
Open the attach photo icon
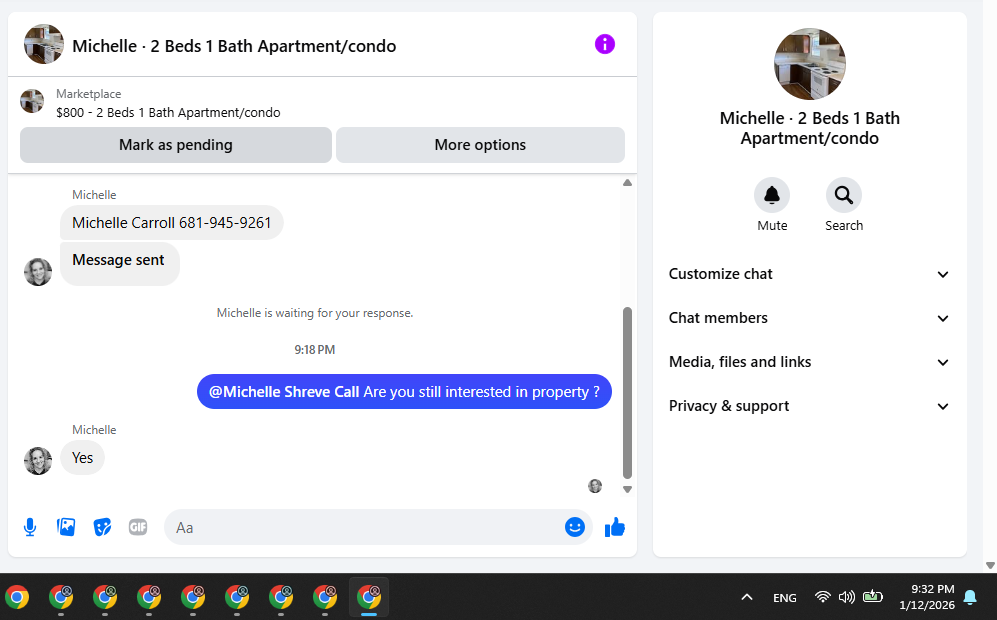pyautogui.click(x=66, y=527)
